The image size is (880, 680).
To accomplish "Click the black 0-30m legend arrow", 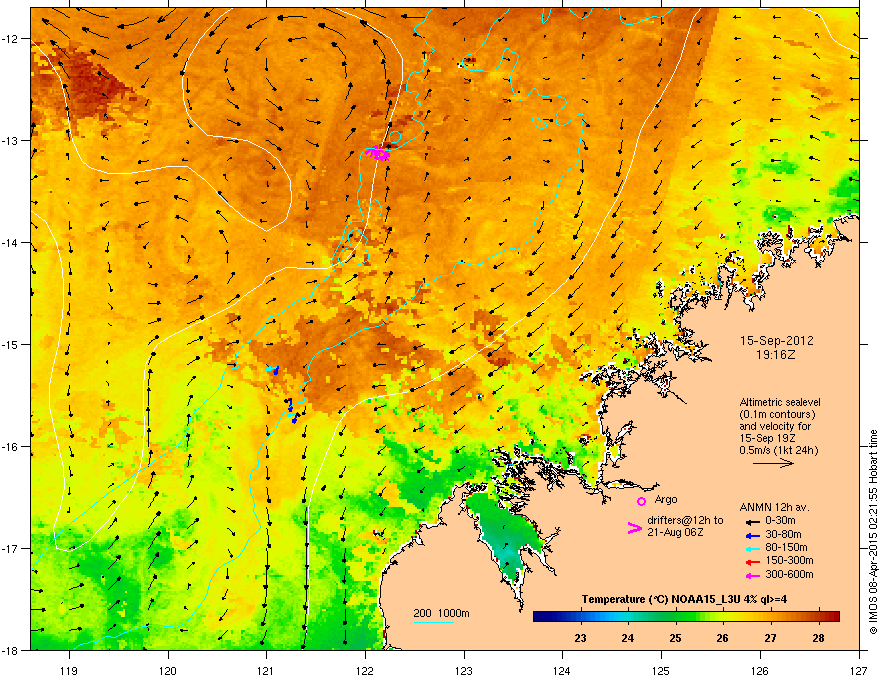I will (x=752, y=522).
